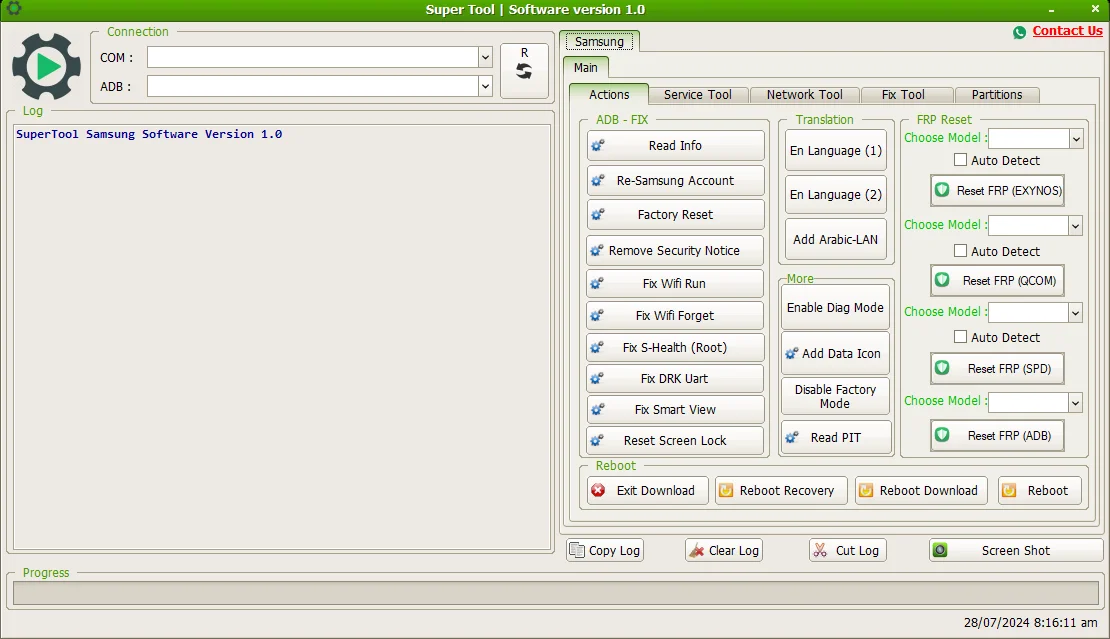Click the Read PIT button

click(836, 437)
